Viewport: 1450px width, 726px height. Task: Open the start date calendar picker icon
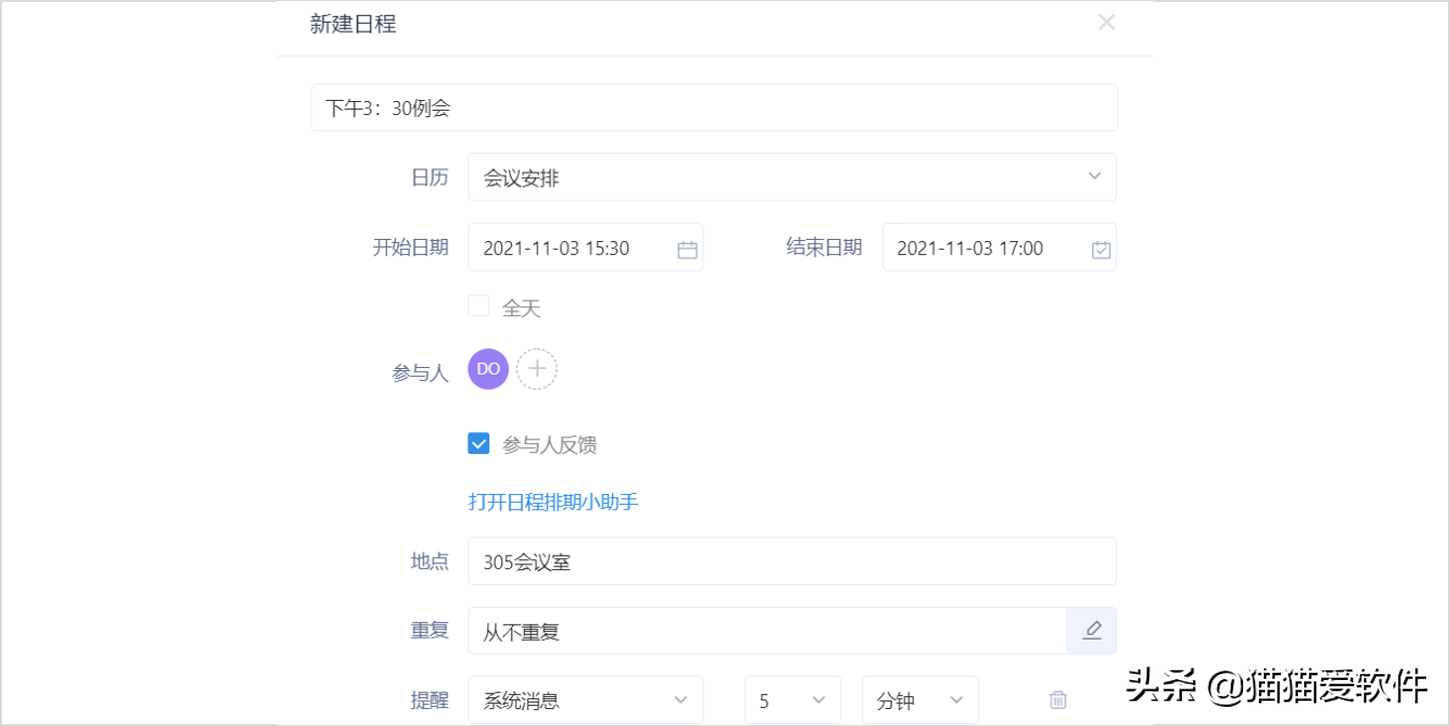[686, 247]
